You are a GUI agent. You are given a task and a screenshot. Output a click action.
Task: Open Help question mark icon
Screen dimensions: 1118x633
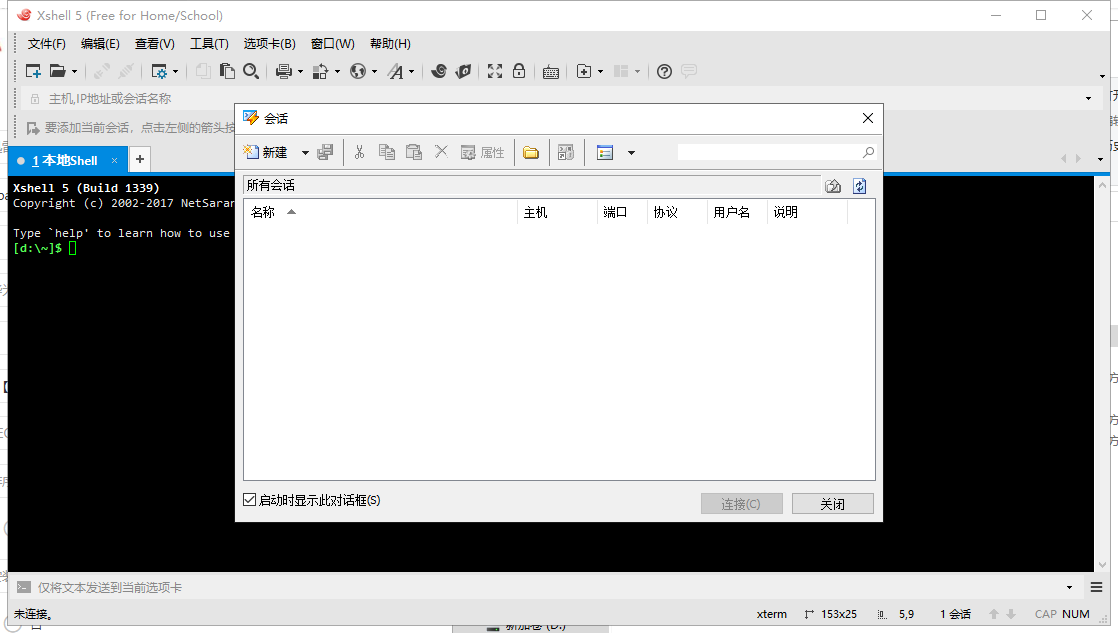665,71
